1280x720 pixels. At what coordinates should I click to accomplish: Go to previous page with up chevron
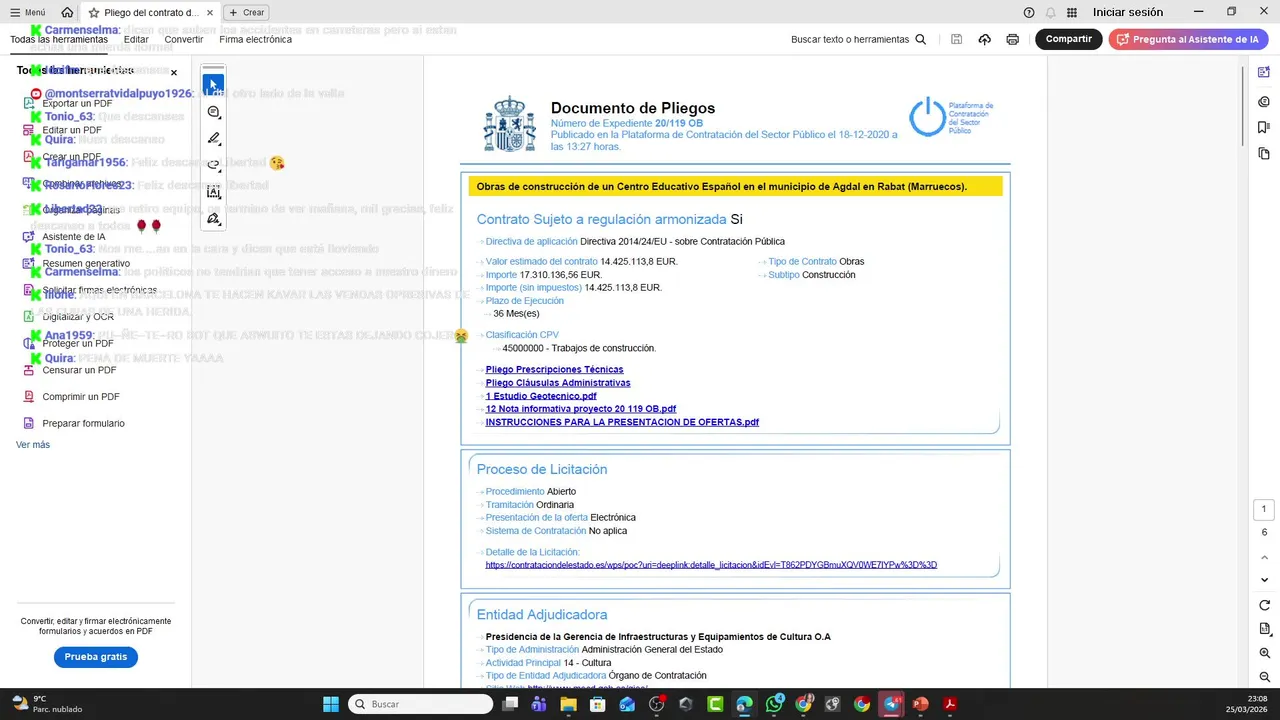point(1264,557)
